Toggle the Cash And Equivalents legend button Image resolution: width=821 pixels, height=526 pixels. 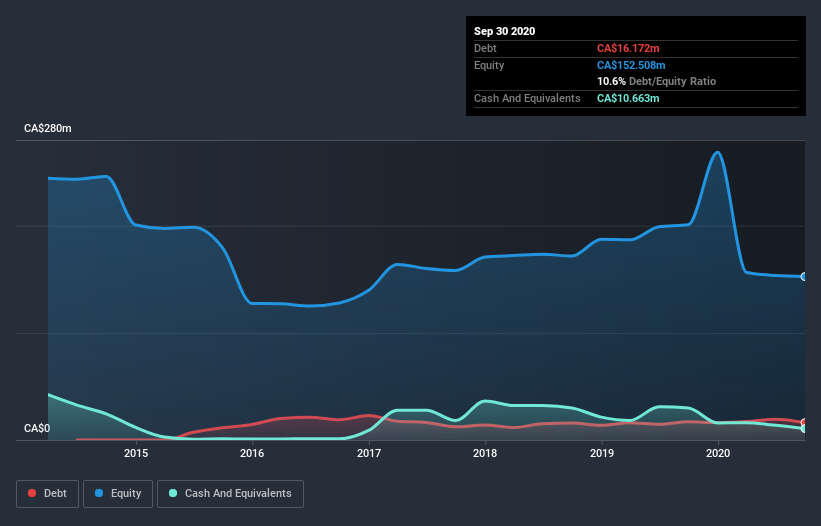(230, 494)
